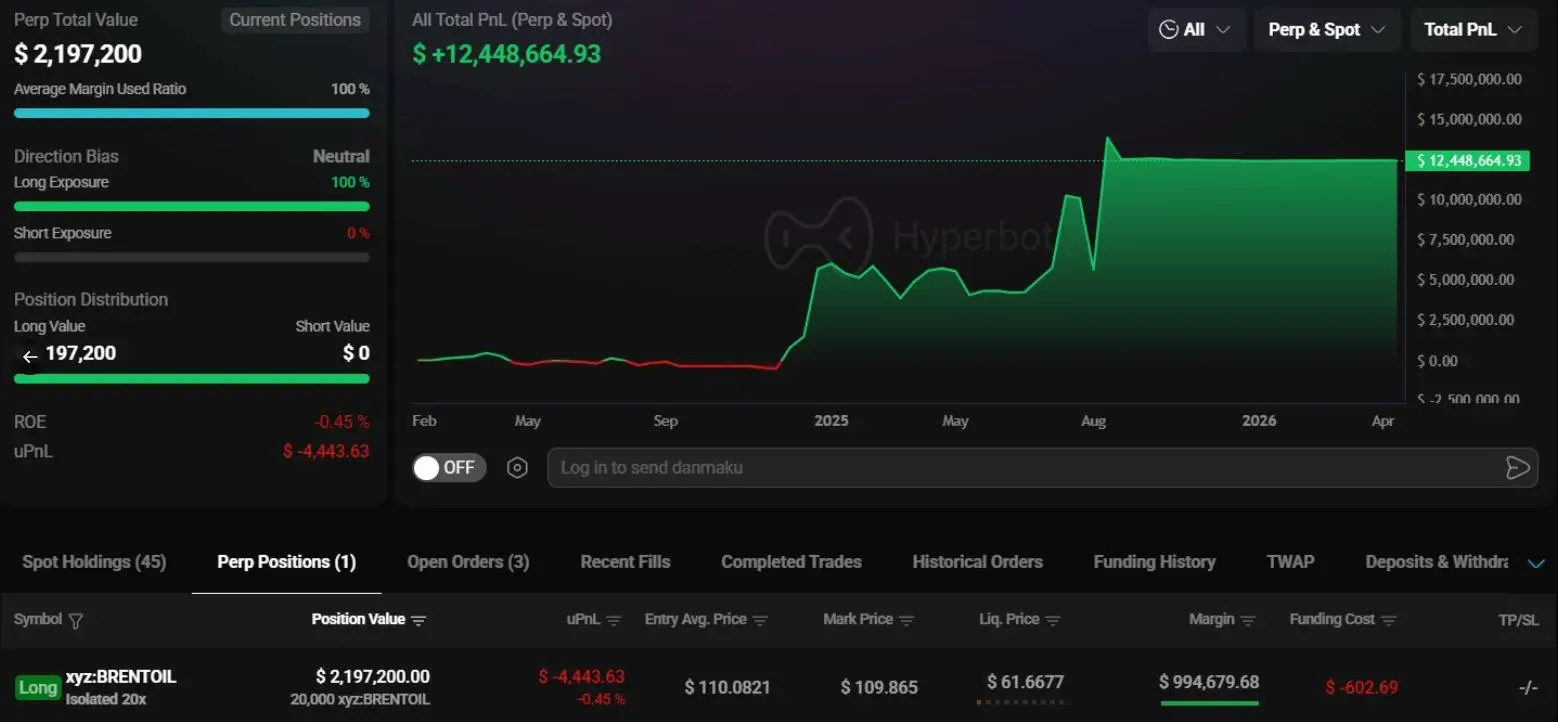The height and width of the screenshot is (722, 1558).
Task: Open the Total PnL dropdown
Action: (1473, 30)
